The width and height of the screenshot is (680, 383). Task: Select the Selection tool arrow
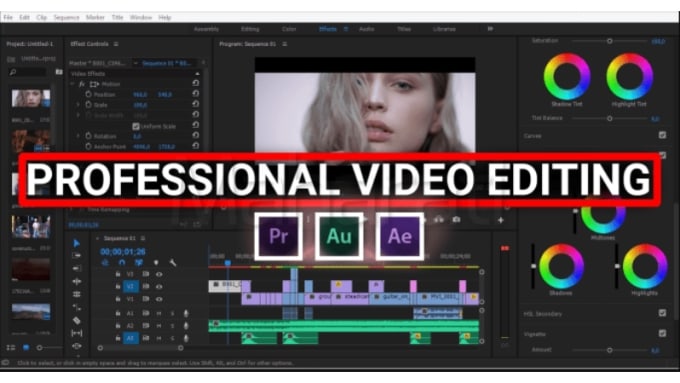[x=77, y=243]
